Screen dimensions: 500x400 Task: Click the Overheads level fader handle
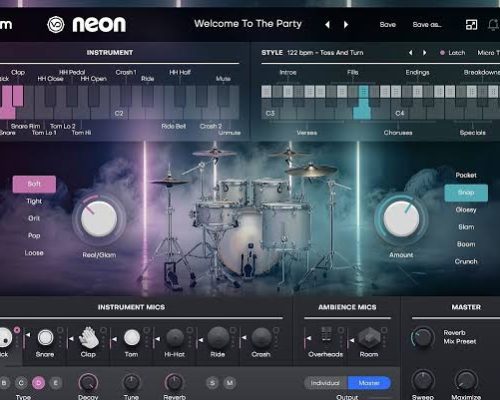(308, 338)
